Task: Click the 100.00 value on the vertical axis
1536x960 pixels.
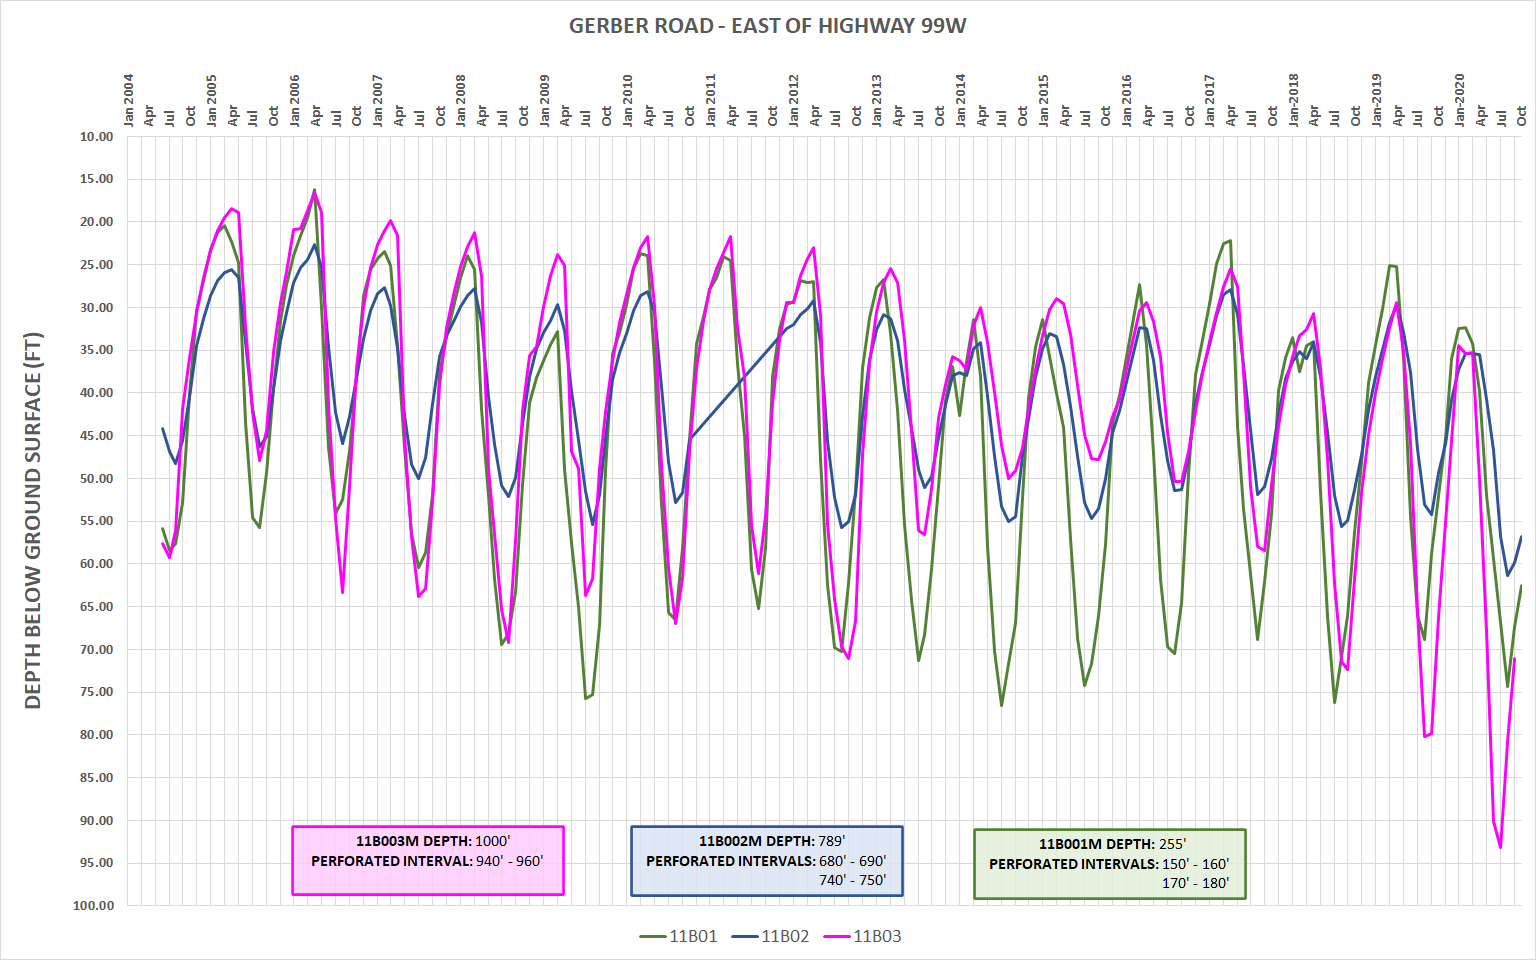Action: (93, 905)
